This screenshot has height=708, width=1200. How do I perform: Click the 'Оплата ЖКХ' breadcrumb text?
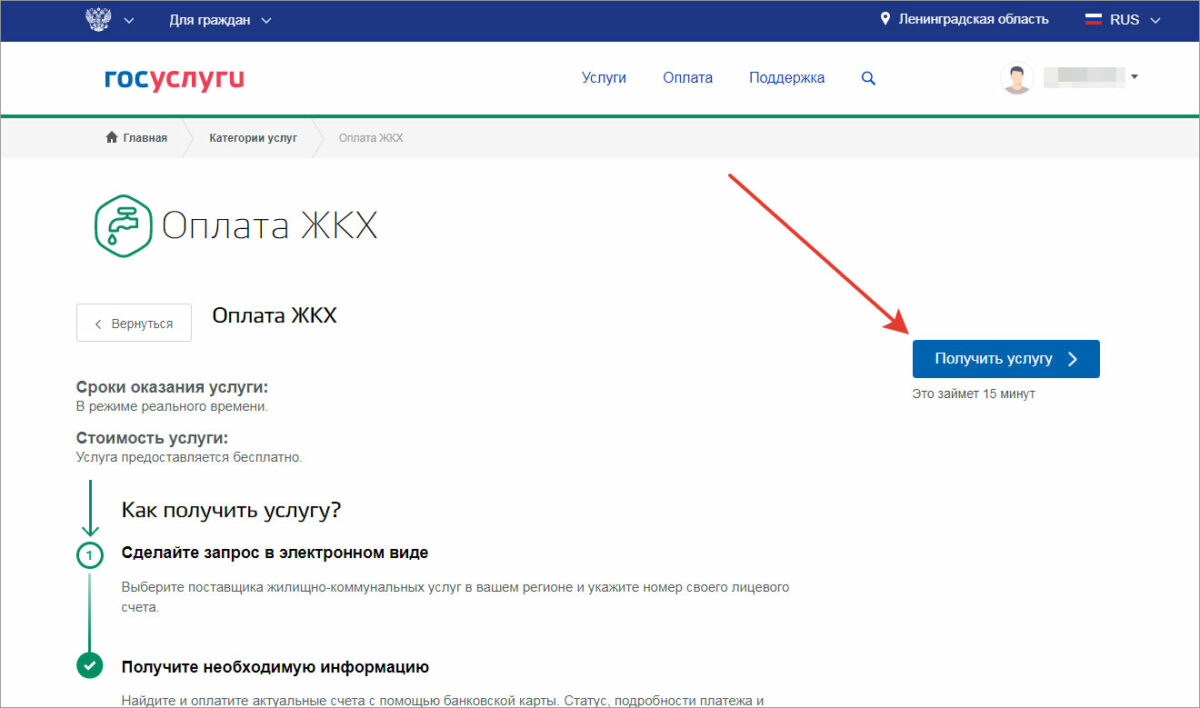click(x=371, y=138)
